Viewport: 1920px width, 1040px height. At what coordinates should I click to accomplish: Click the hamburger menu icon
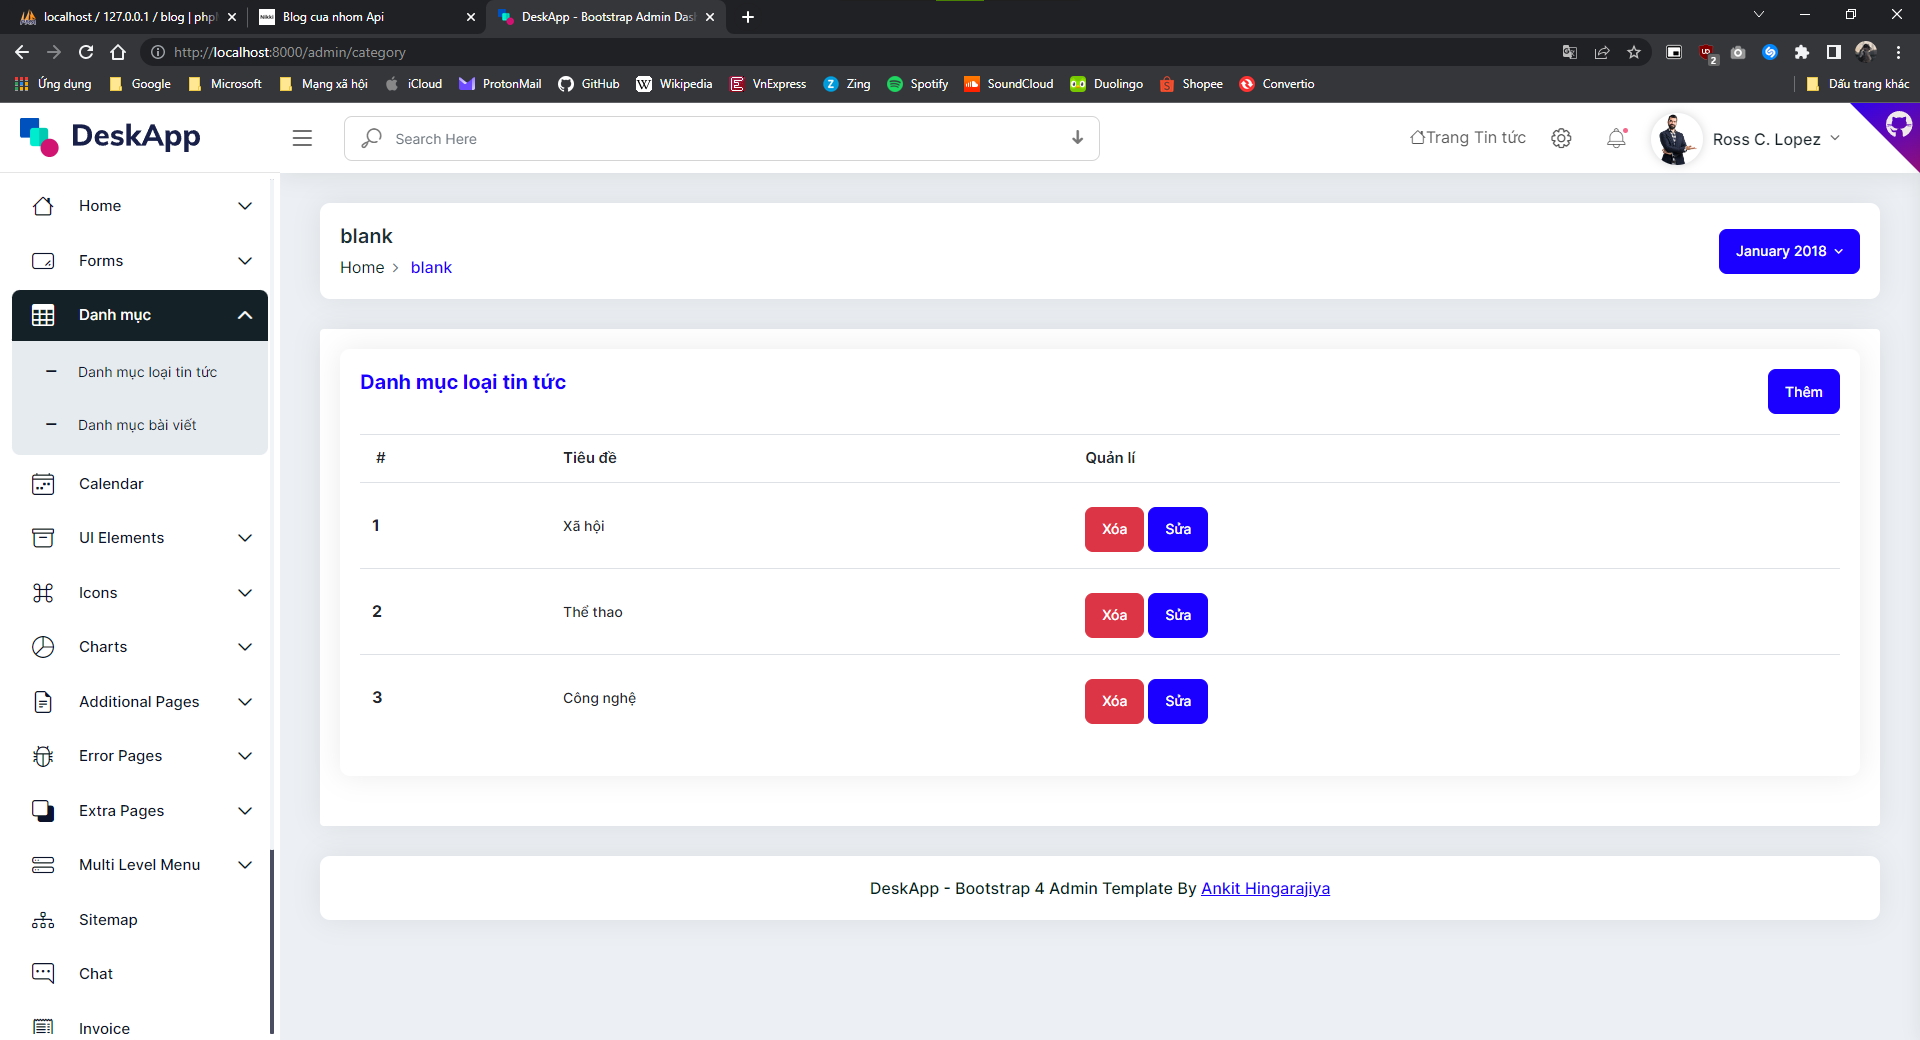[302, 138]
